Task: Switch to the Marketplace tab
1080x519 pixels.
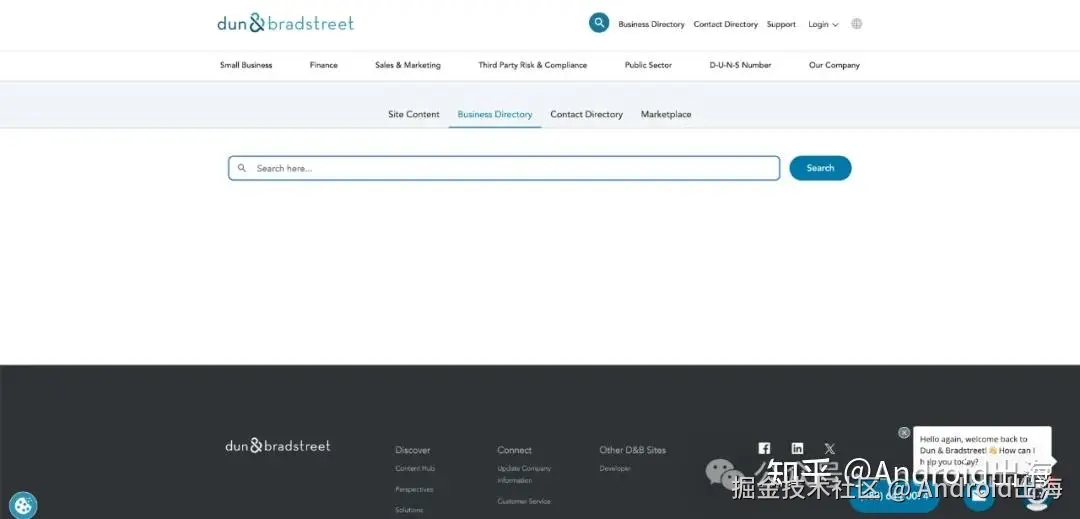Action: pyautogui.click(x=666, y=114)
